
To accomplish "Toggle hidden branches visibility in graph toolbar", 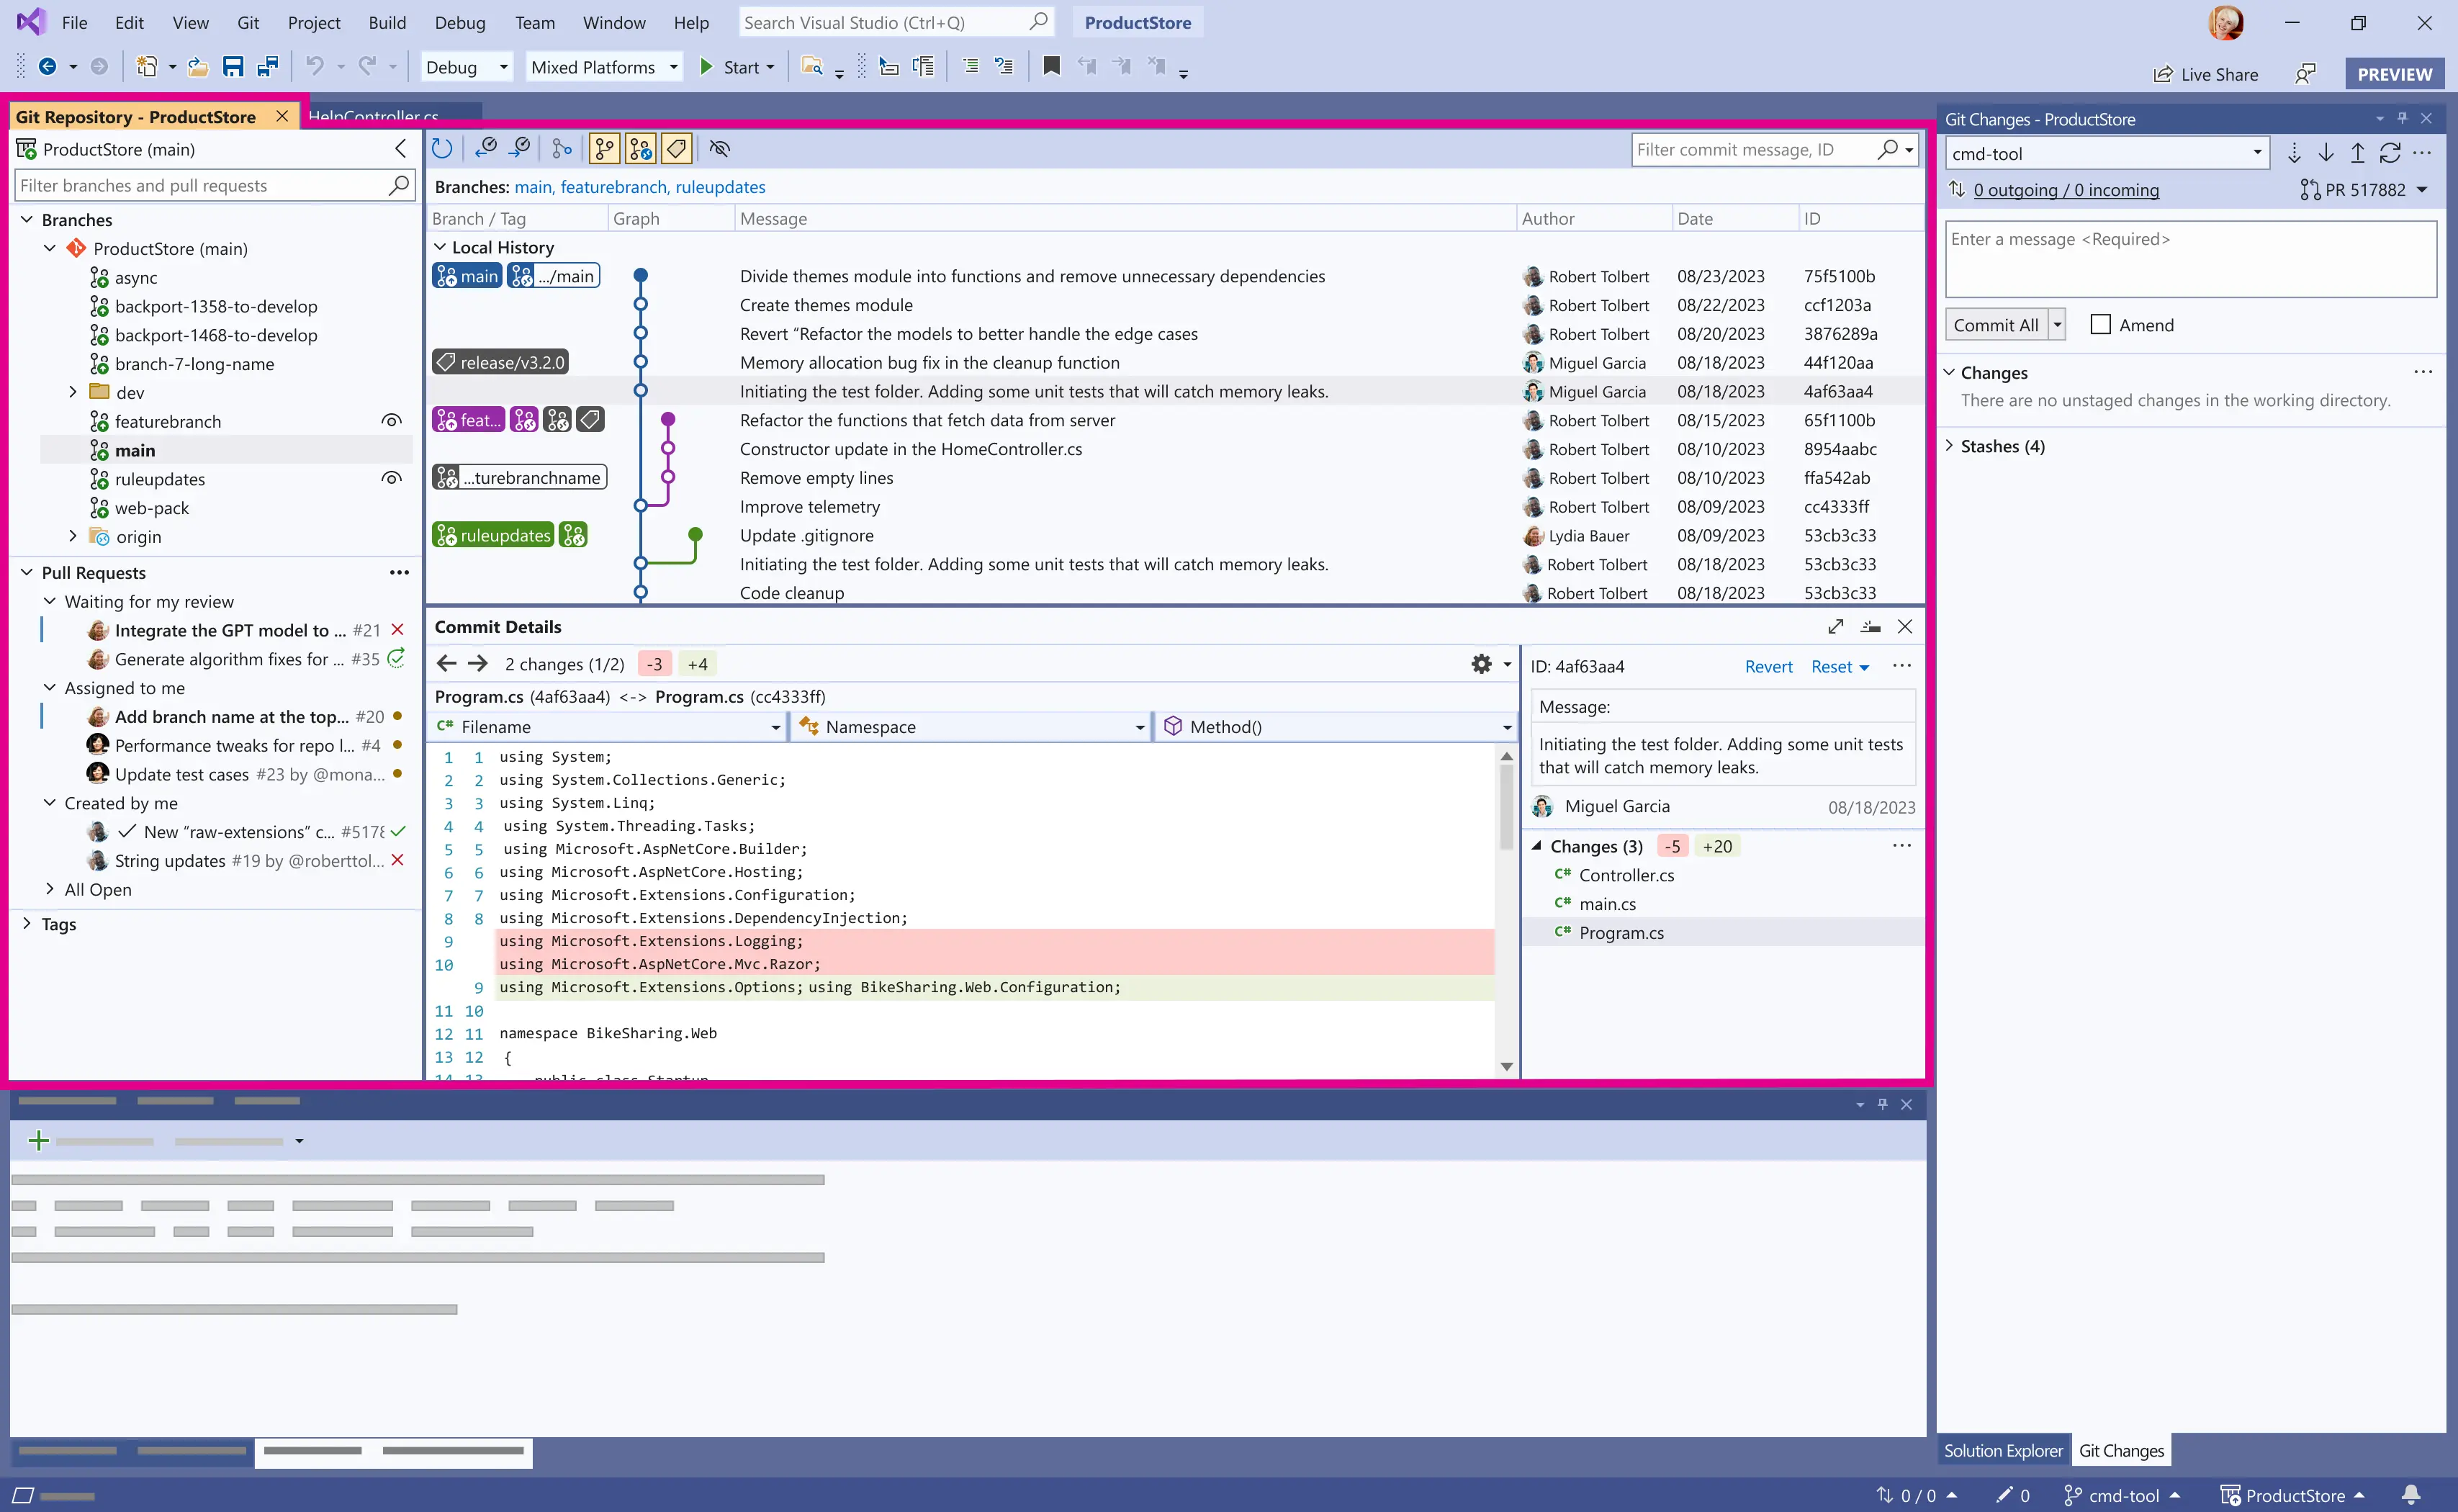I will pos(719,148).
